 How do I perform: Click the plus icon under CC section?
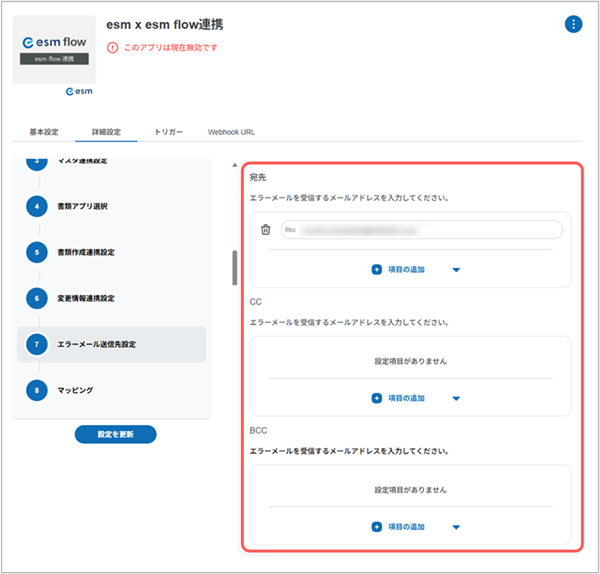[x=377, y=398]
